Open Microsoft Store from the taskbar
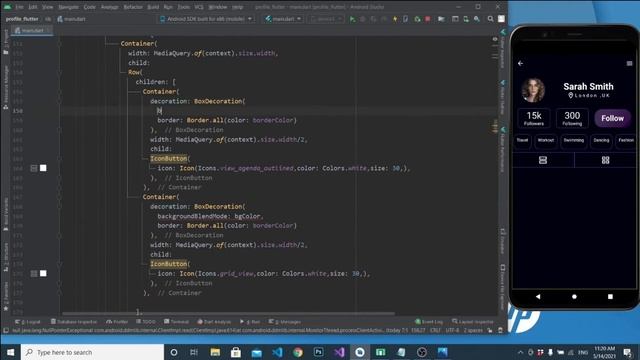This screenshot has width=640, height=360. tap(236, 352)
